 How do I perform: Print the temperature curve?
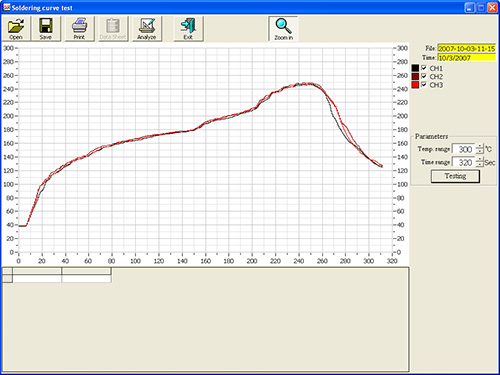79,29
